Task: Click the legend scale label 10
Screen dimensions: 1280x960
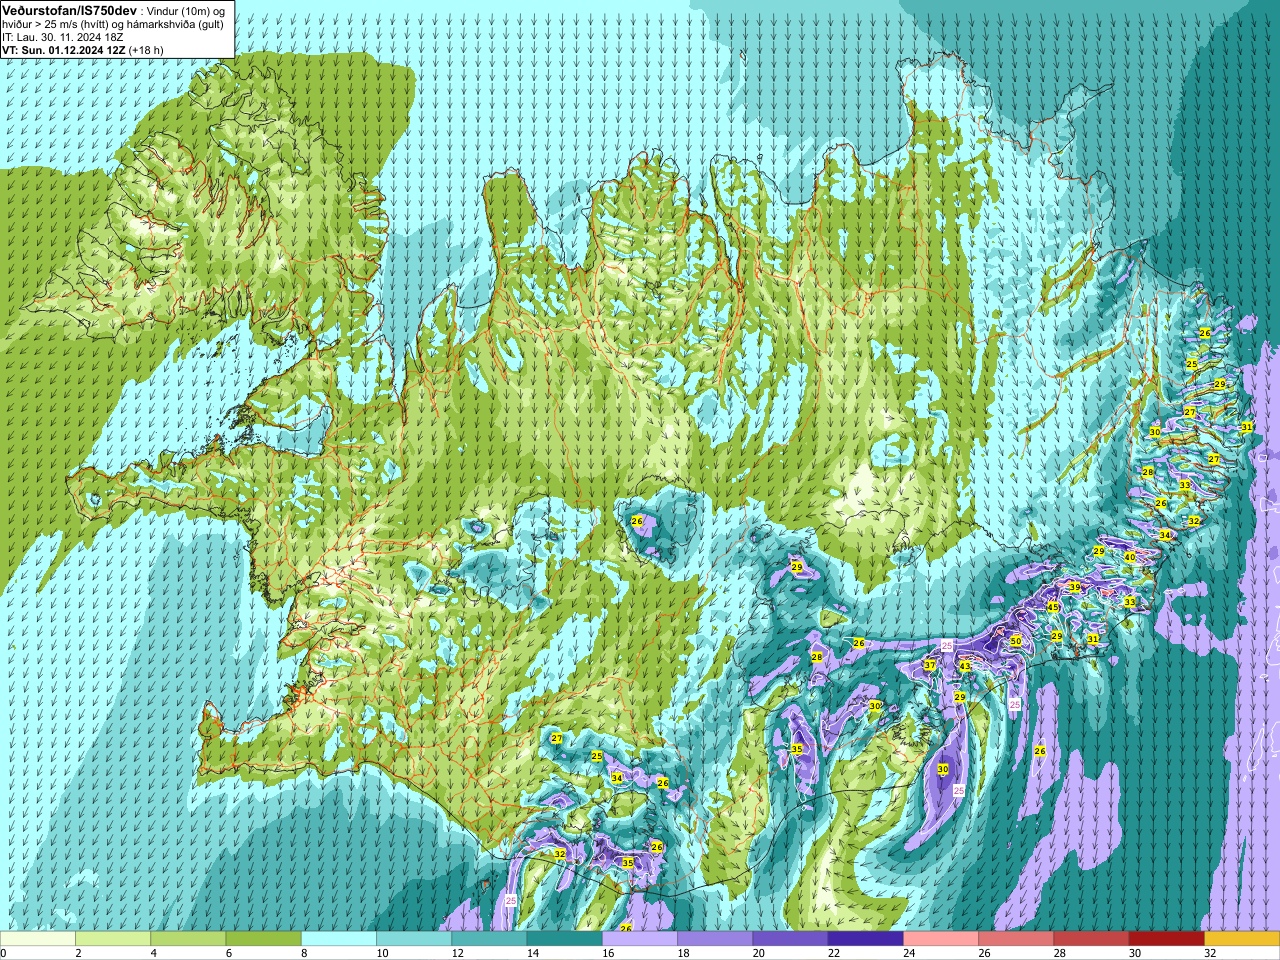Action: 382,953
